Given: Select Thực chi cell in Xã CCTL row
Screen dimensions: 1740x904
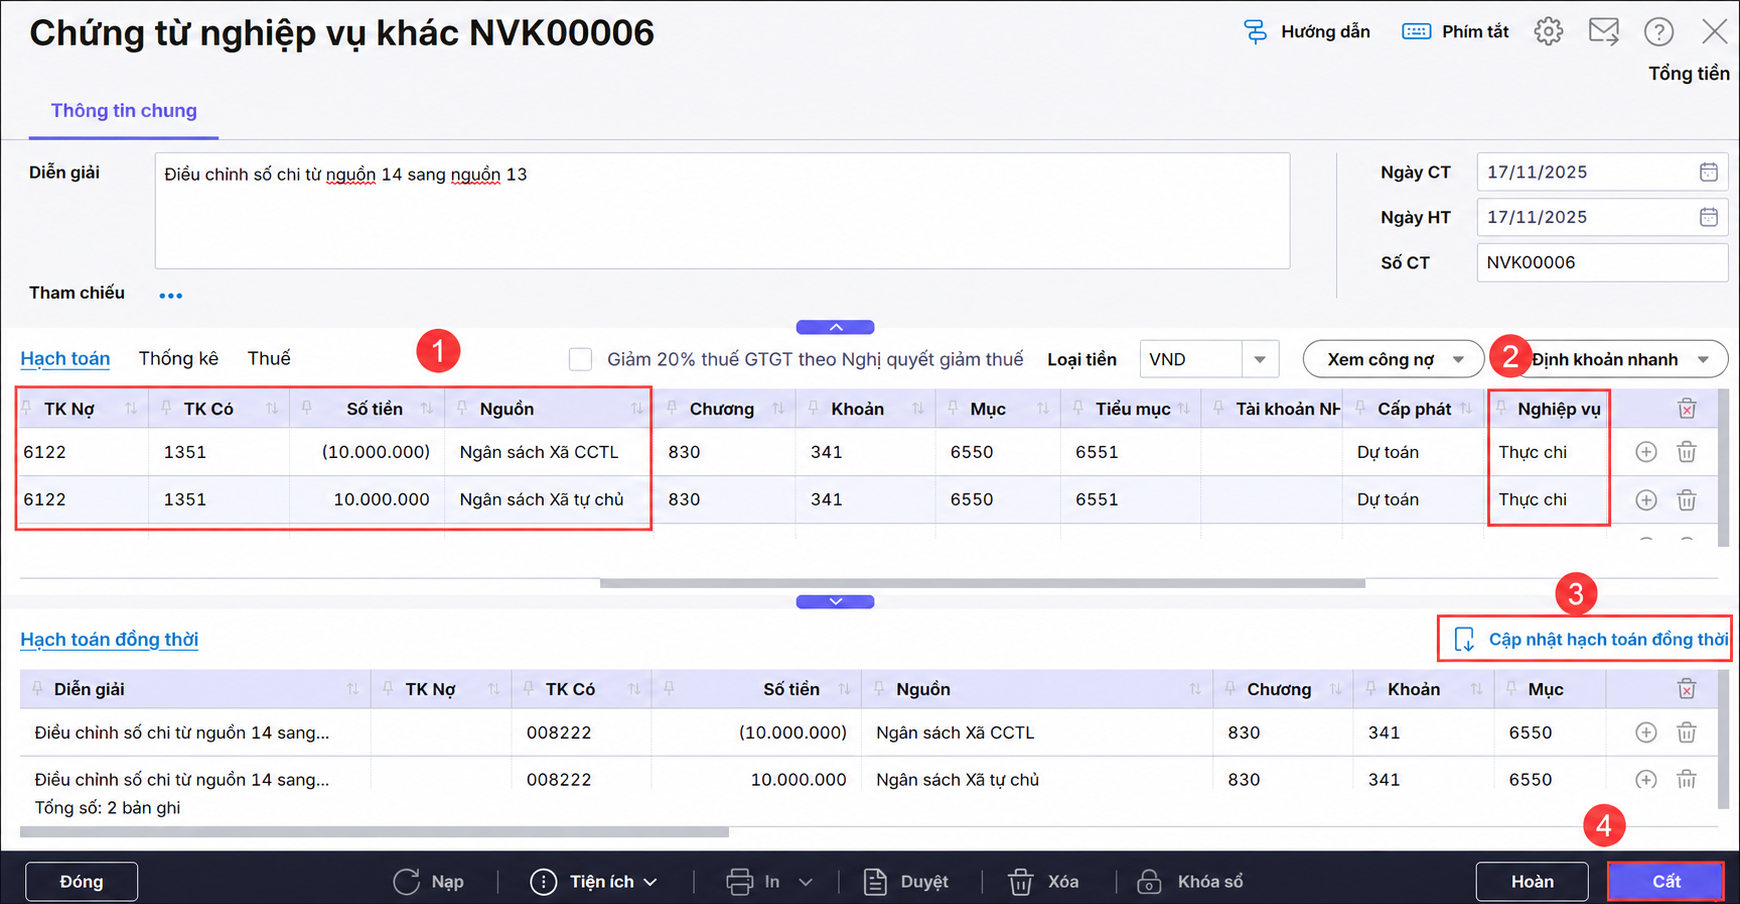Looking at the screenshot, I should pos(1547,452).
